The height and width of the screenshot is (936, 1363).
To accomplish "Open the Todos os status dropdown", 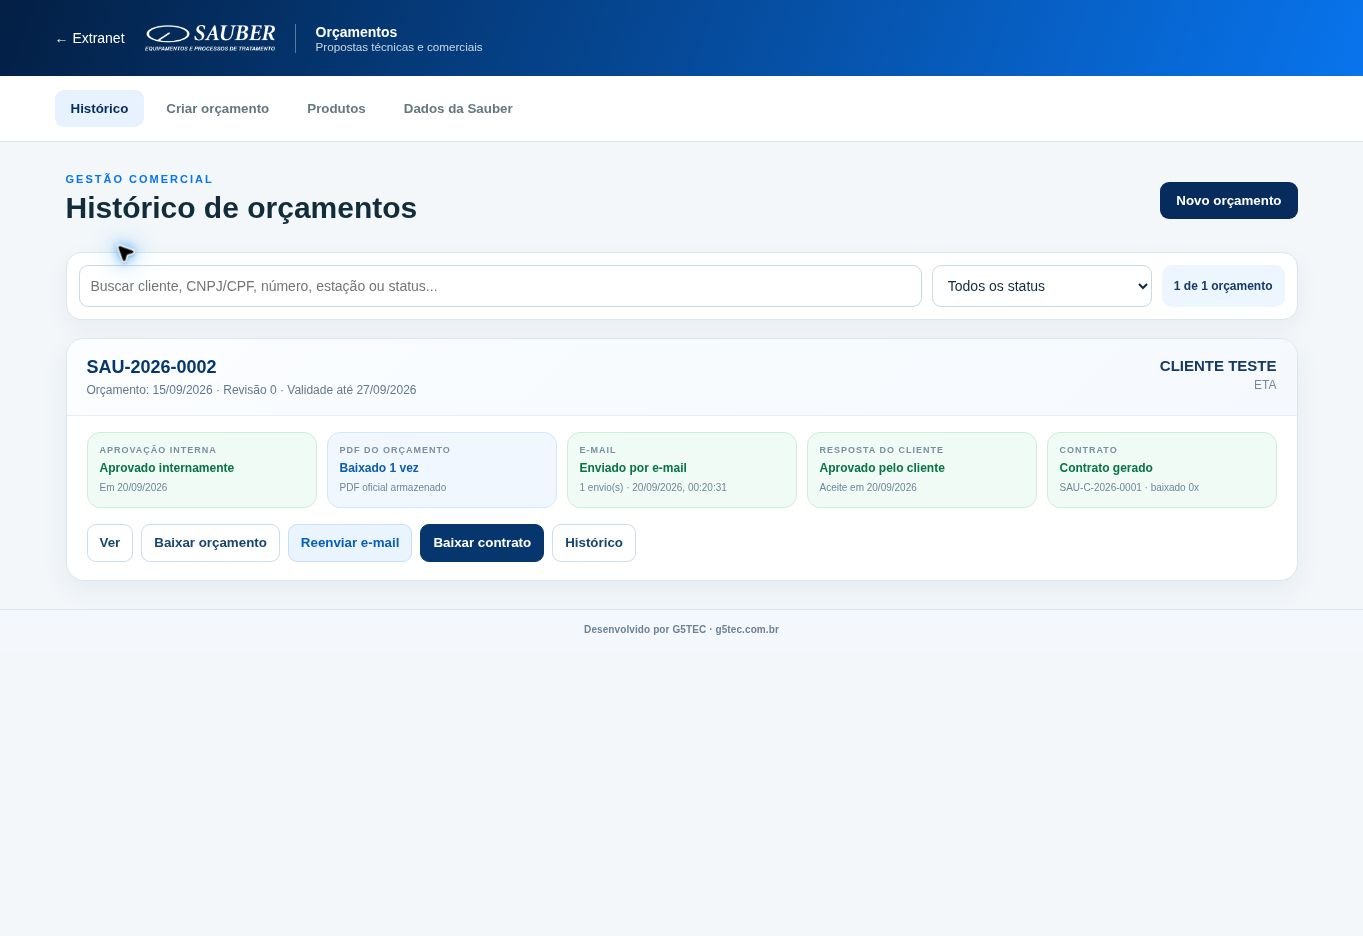I will pos(1042,286).
